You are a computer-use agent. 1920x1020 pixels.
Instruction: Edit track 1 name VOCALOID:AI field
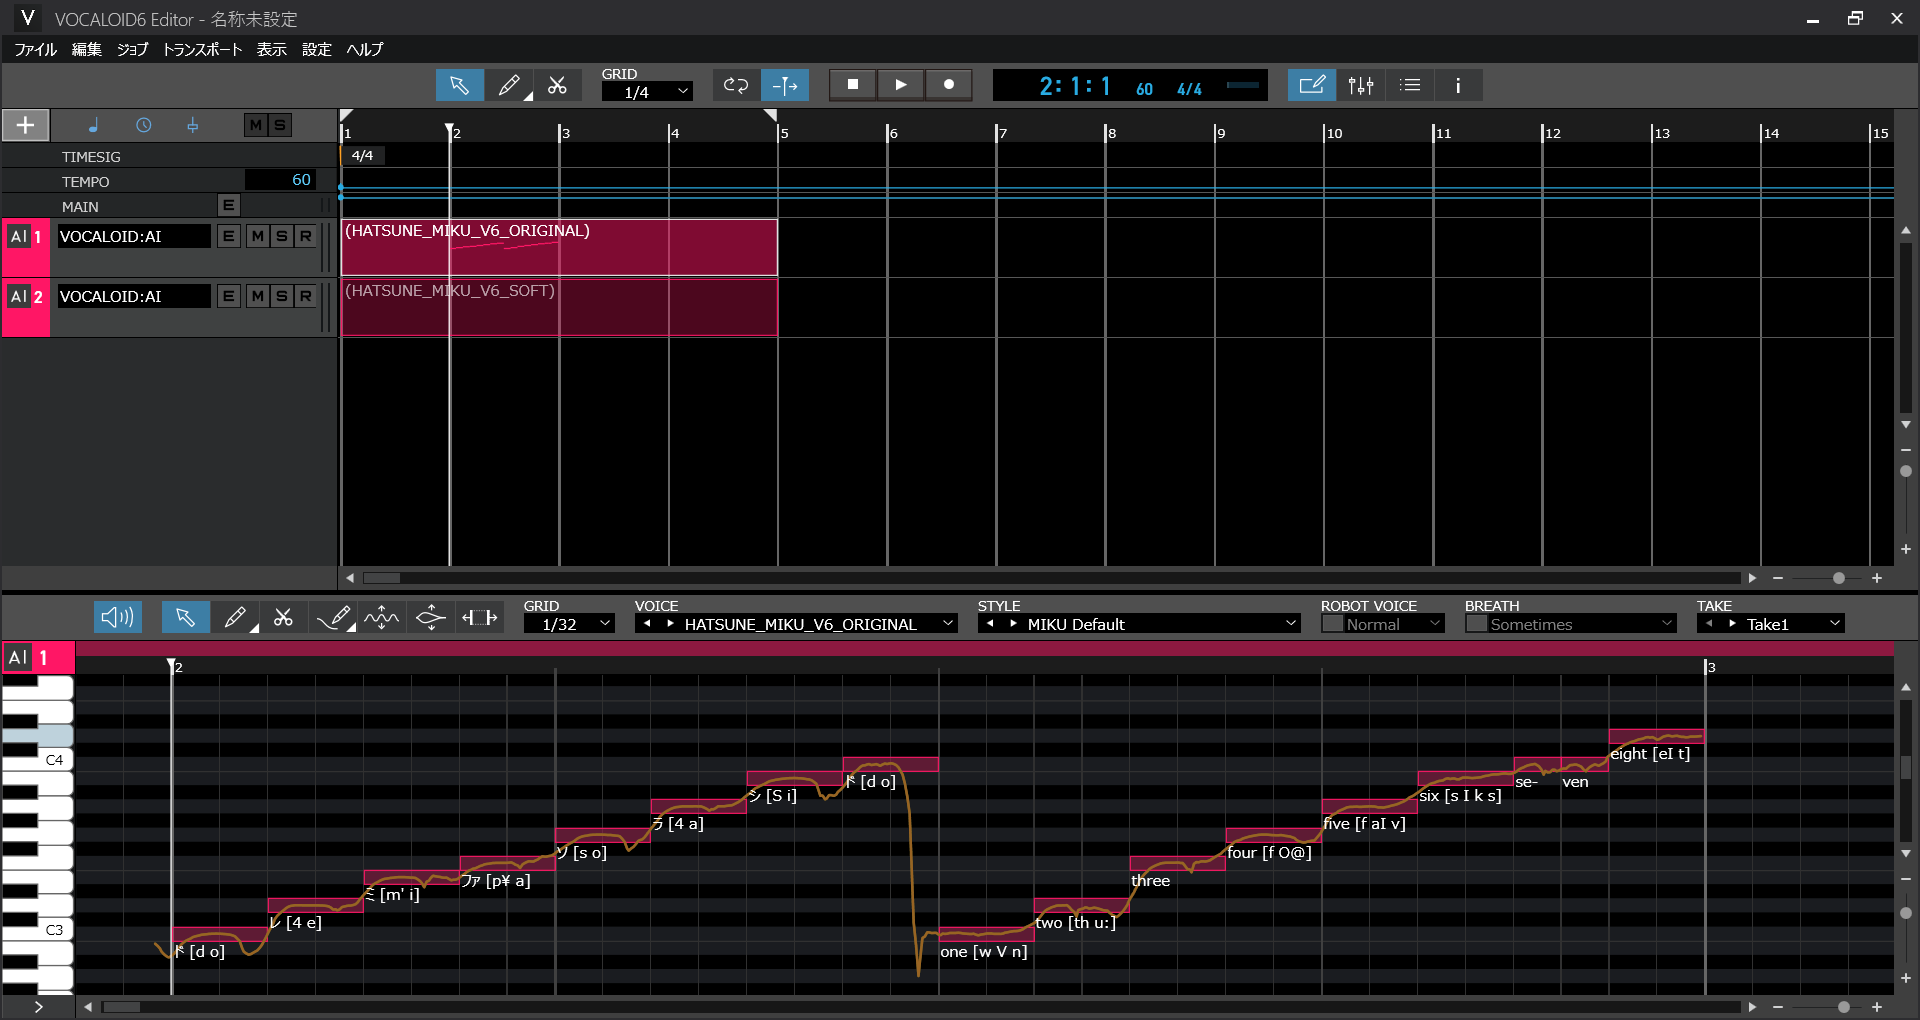tap(133, 236)
